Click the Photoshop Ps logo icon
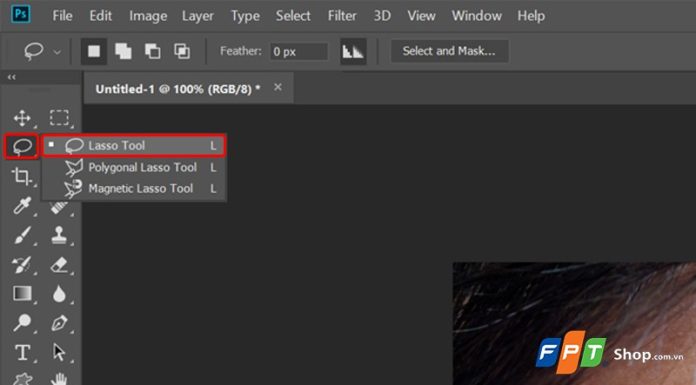696x385 pixels. [x=20, y=14]
